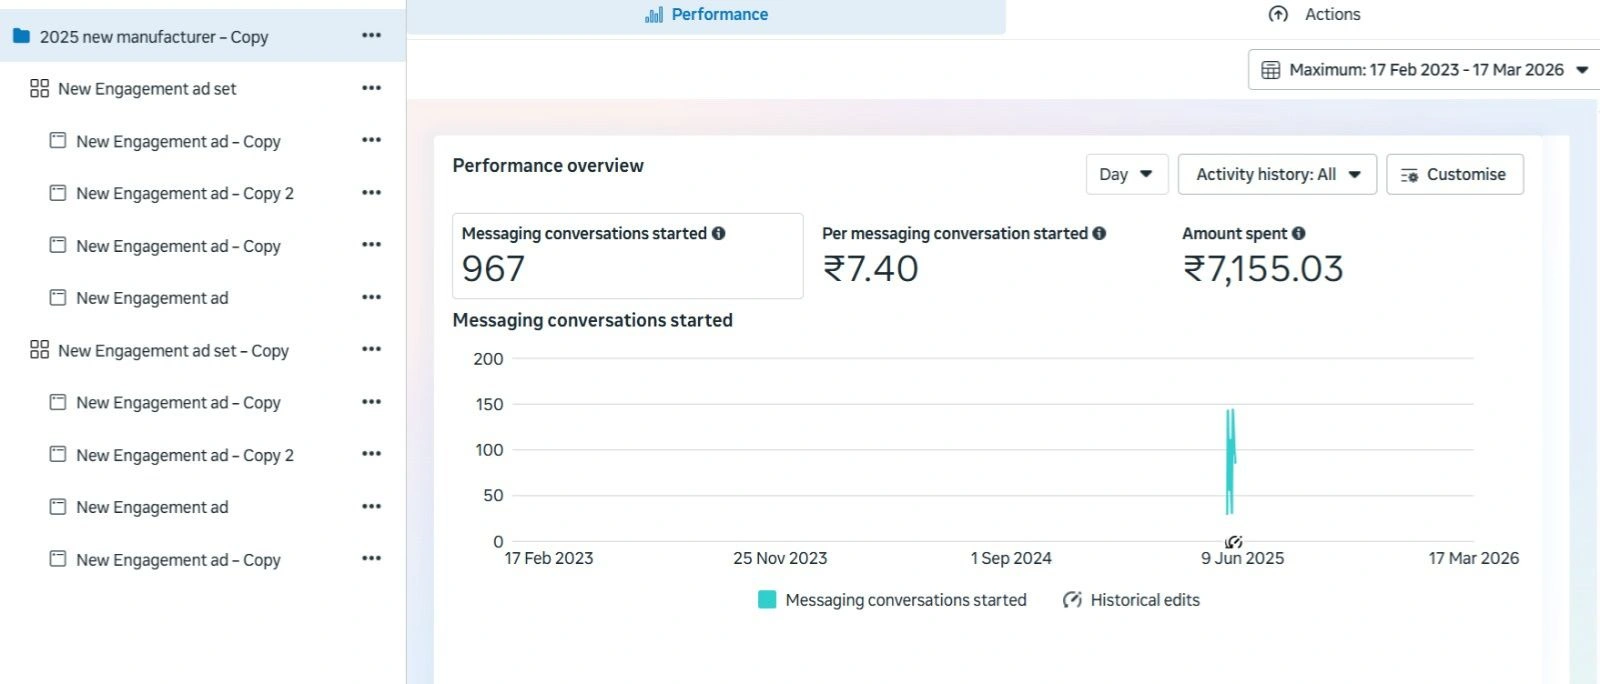Open info tooltip for Amount spent
The image size is (1600, 684).
tap(1298, 233)
